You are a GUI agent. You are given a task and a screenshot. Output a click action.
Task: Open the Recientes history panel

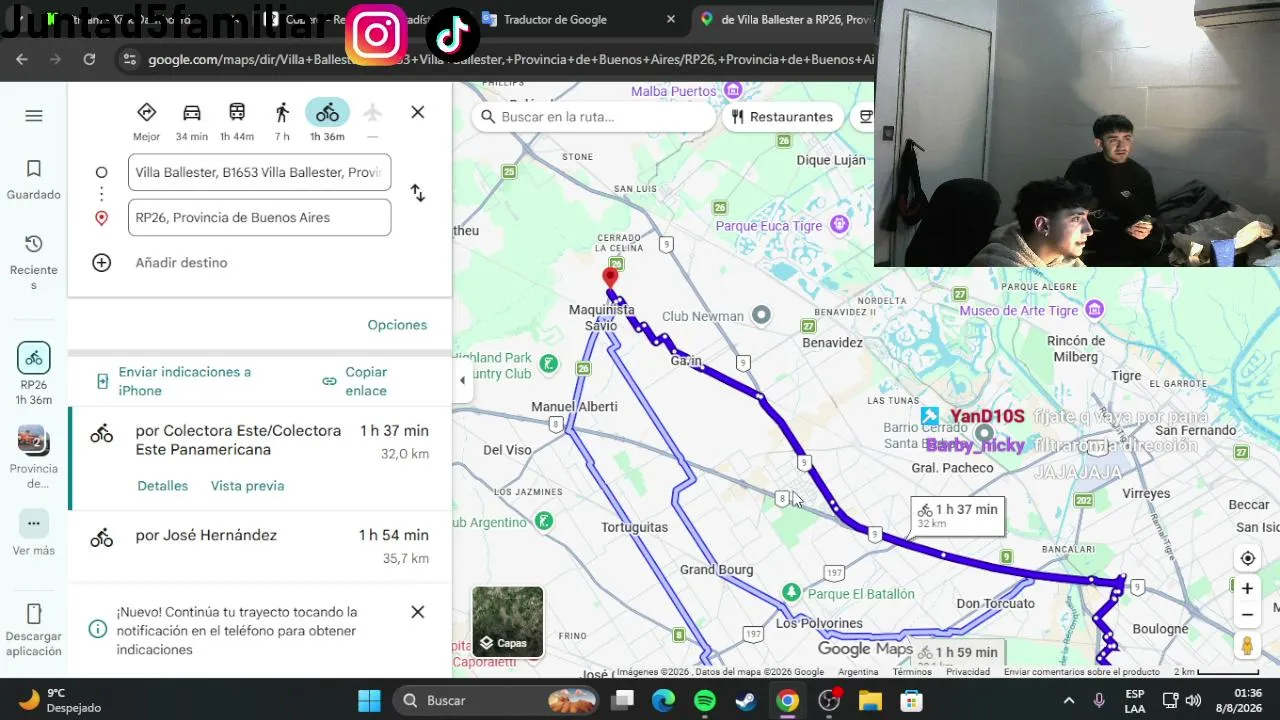click(x=34, y=262)
